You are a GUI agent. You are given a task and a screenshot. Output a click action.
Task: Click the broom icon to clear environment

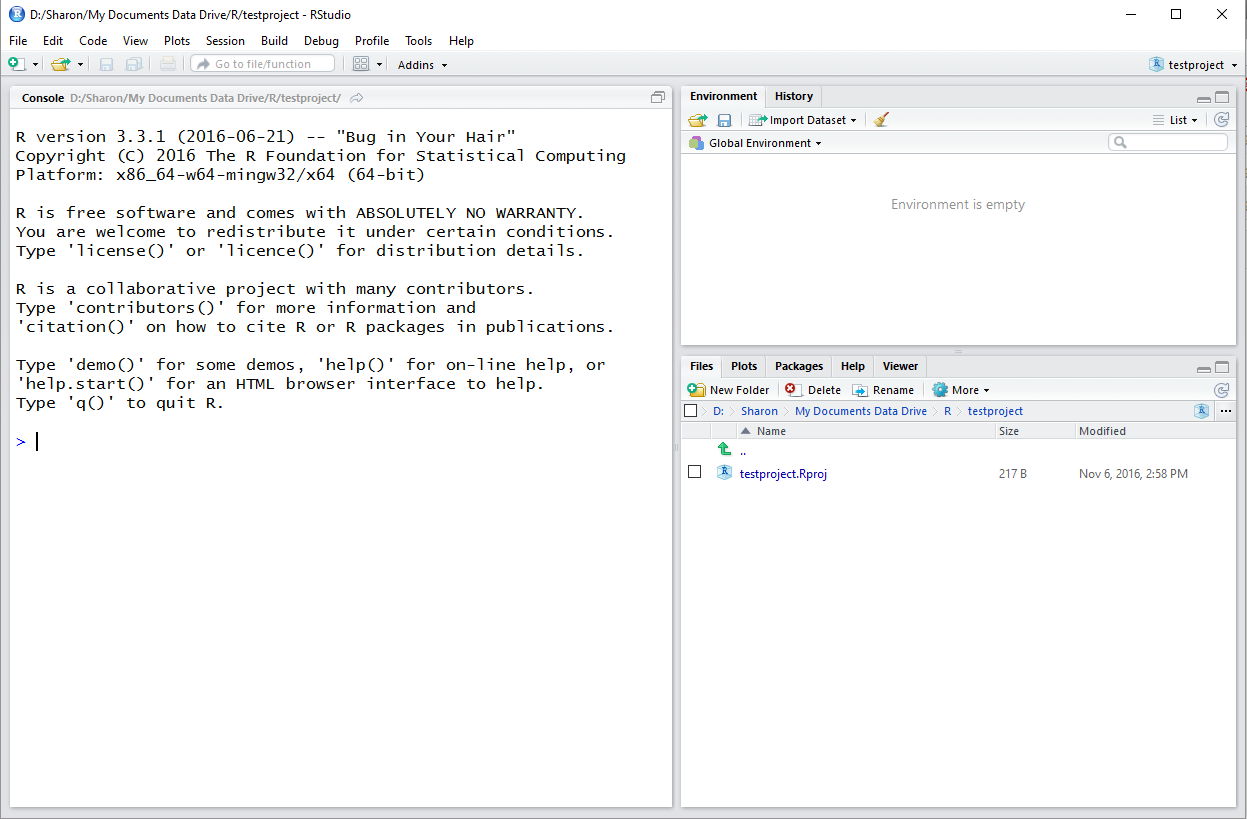881,120
